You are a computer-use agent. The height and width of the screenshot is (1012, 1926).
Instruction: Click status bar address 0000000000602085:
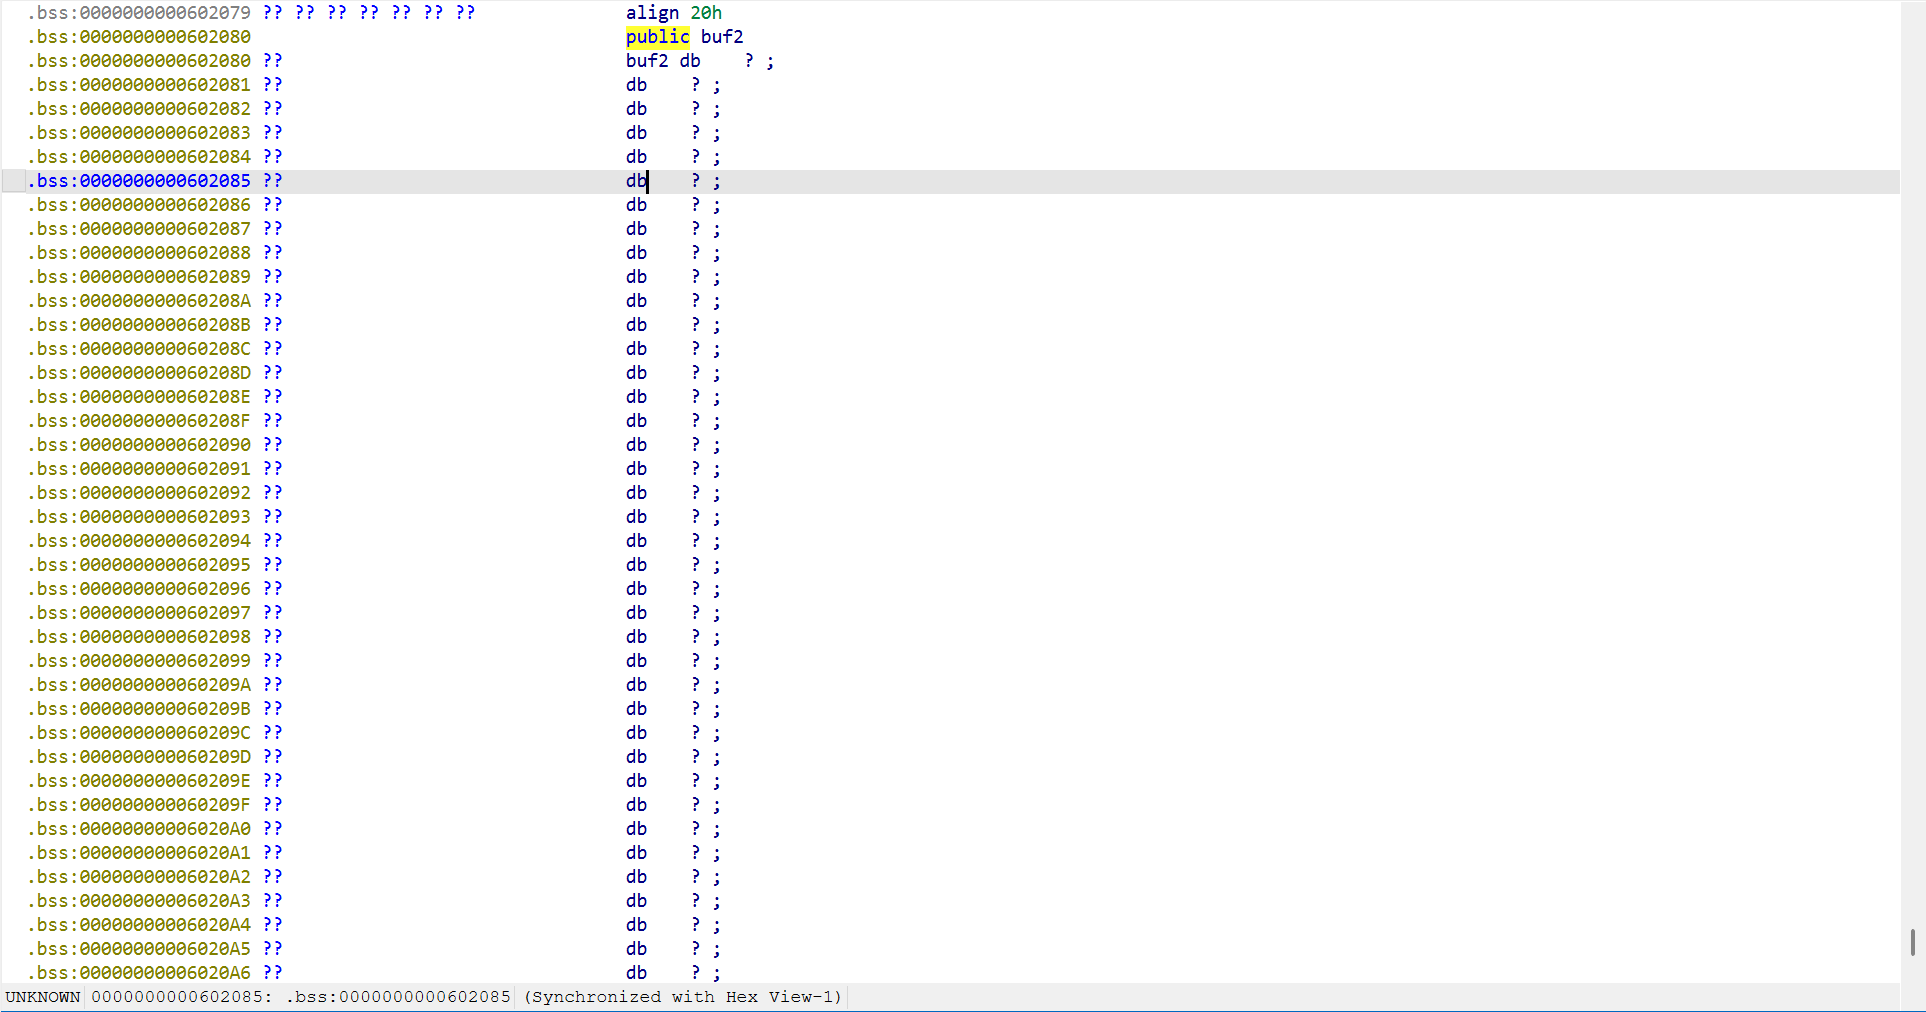(180, 997)
